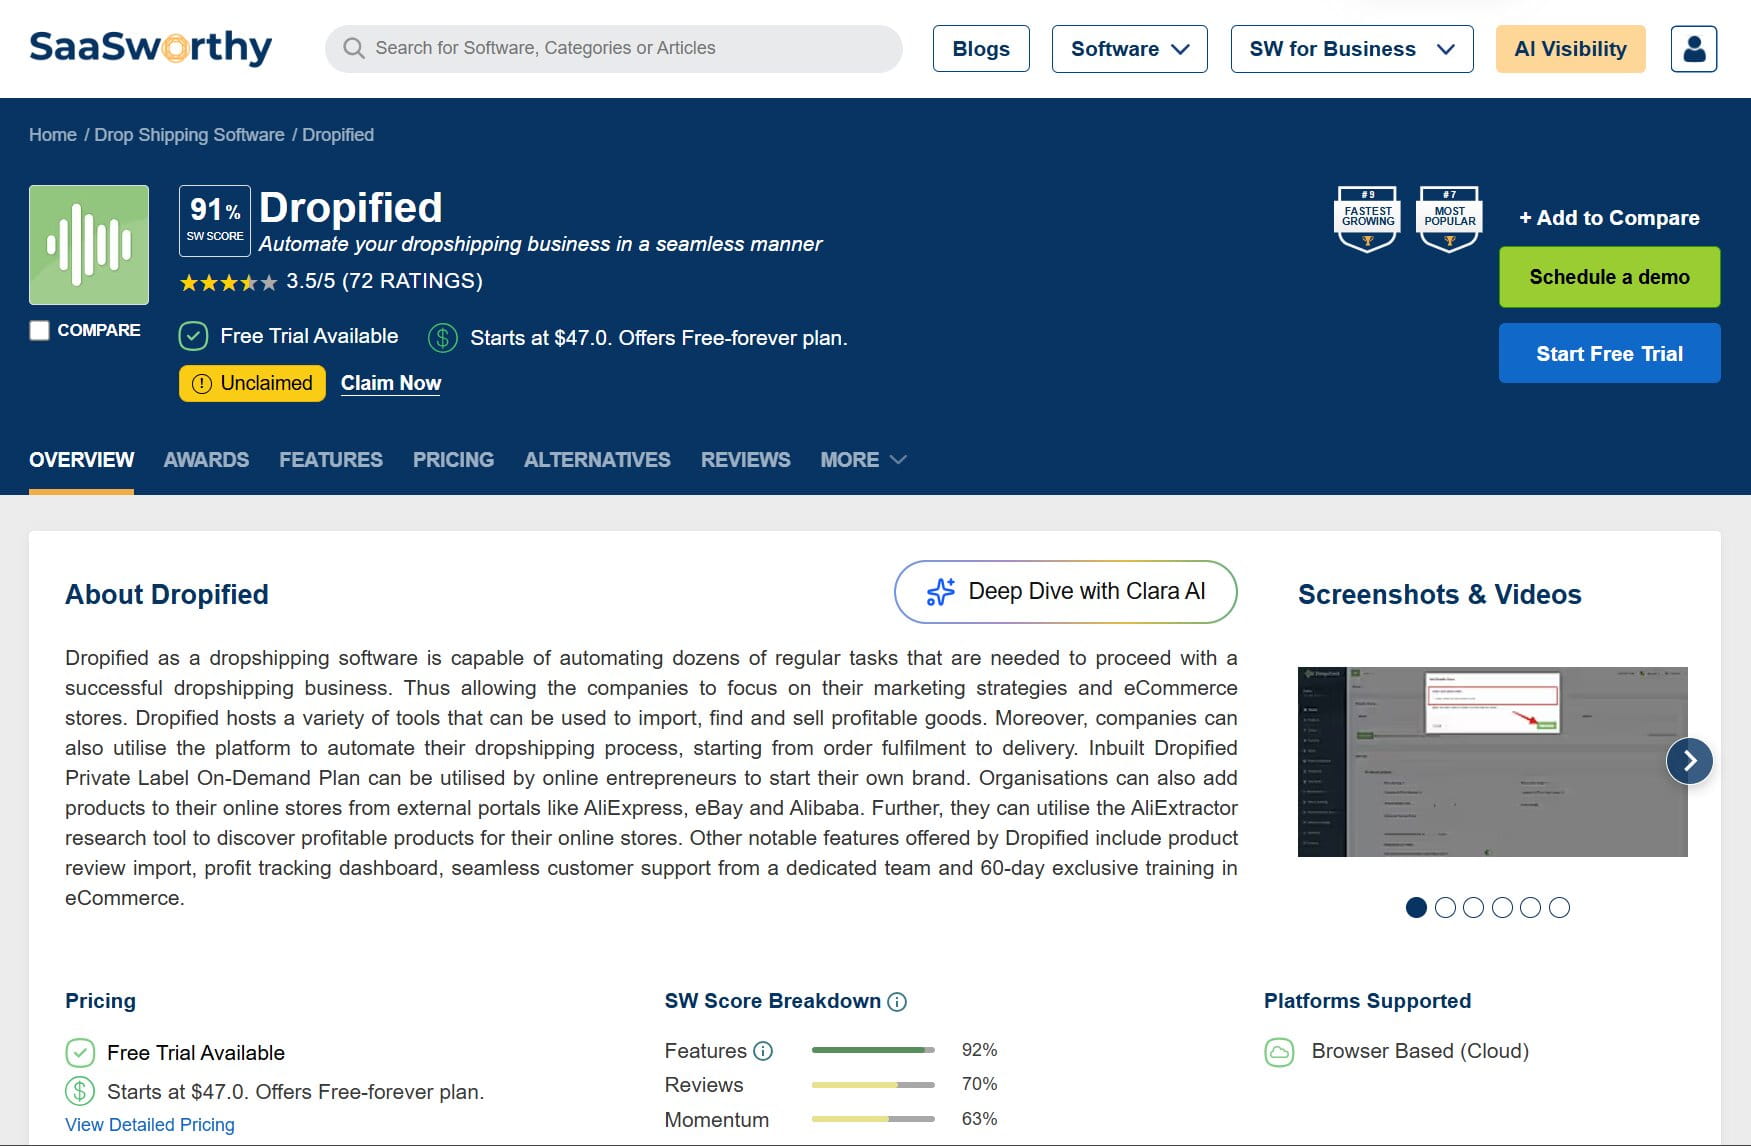The width and height of the screenshot is (1751, 1146).
Task: Go to Home breadcrumb
Action: [53, 135]
